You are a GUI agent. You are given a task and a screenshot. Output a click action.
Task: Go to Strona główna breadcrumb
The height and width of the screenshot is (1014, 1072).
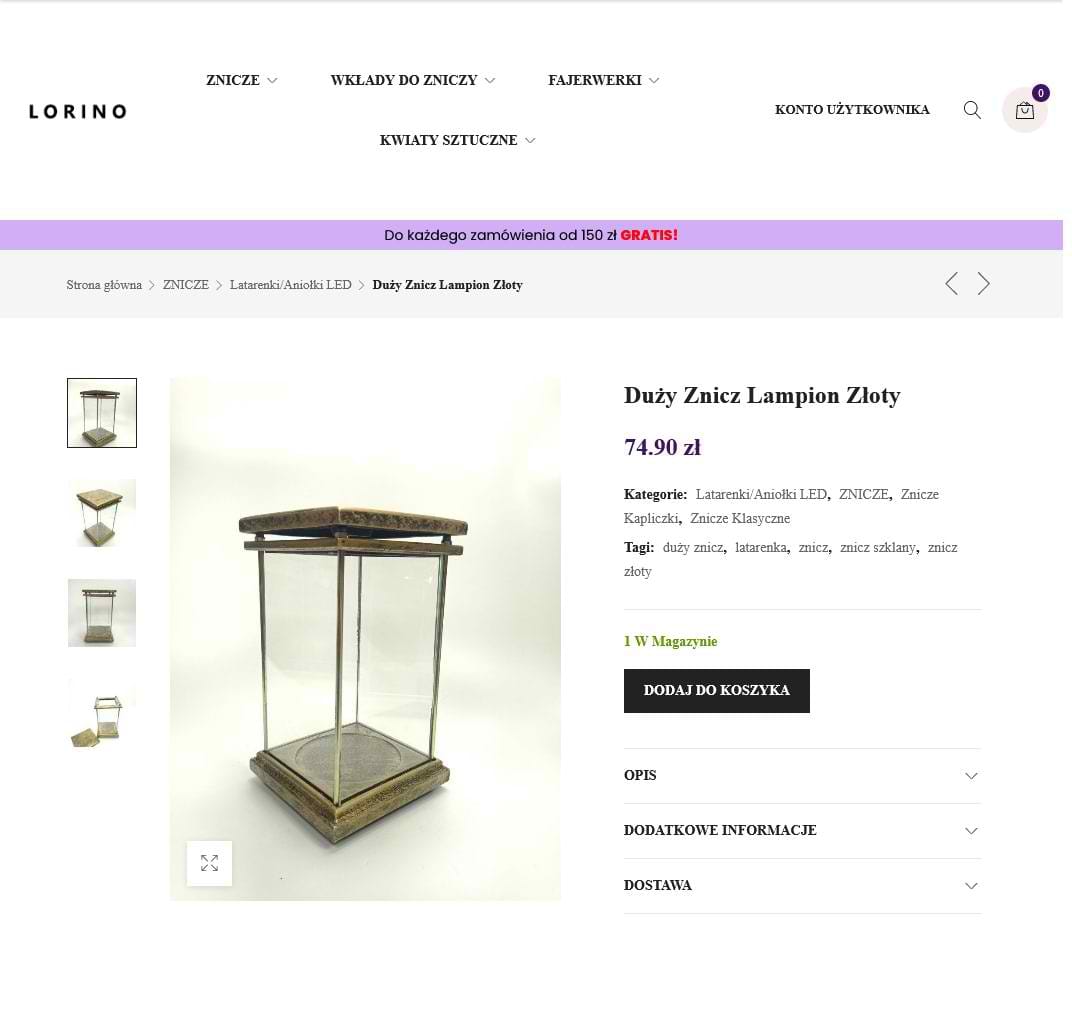pos(104,284)
